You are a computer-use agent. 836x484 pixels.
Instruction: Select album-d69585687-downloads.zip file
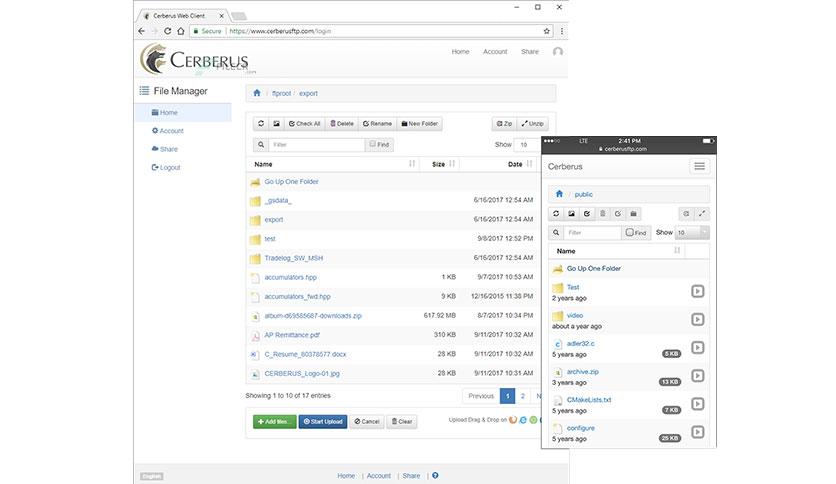coord(313,316)
